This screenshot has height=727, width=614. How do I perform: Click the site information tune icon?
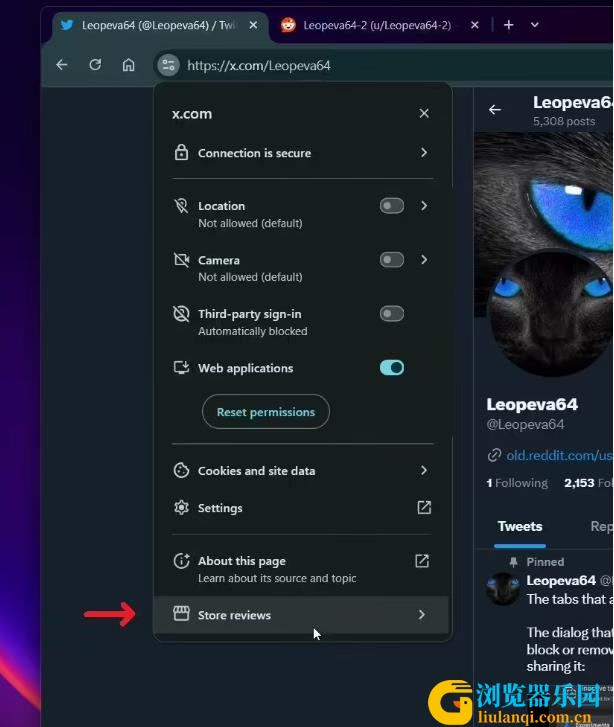[168, 65]
